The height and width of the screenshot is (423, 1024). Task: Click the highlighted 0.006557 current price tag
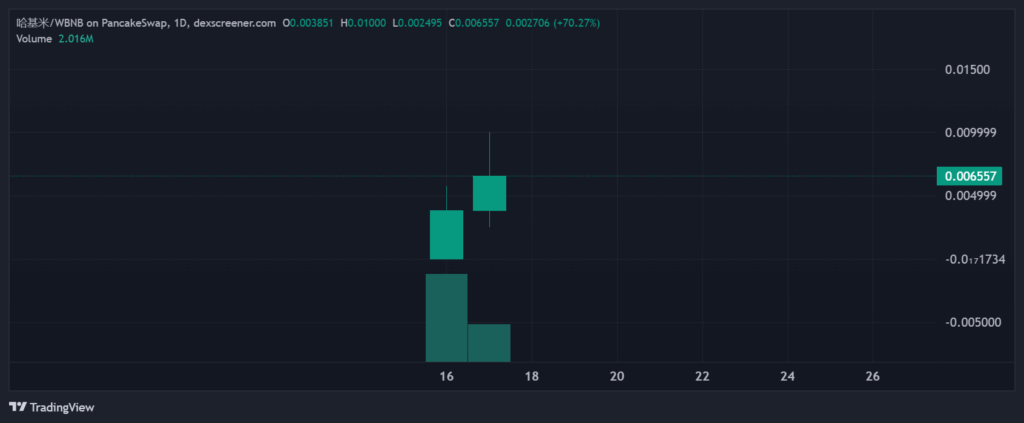tap(968, 176)
